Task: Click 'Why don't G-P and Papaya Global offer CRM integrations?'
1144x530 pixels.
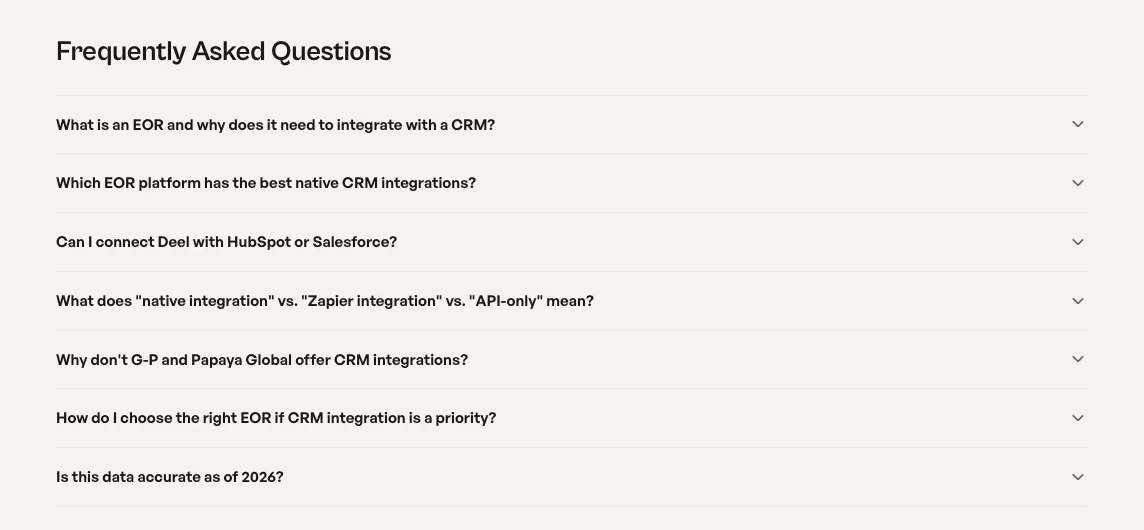Action: (x=262, y=360)
